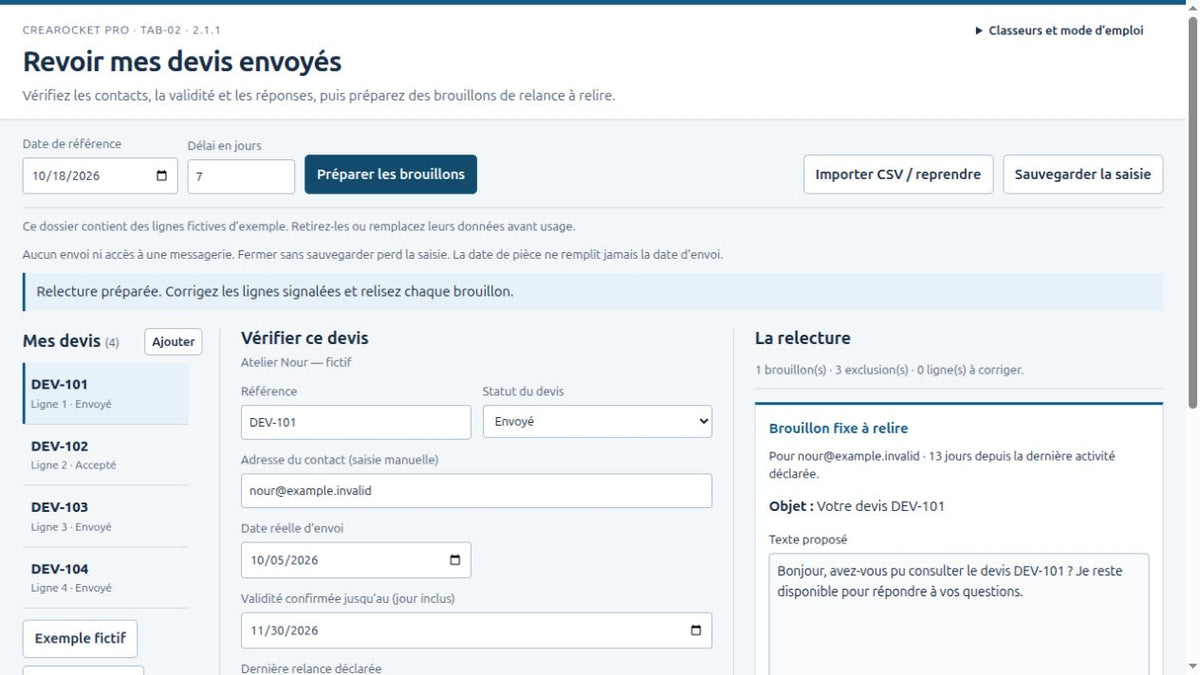Image resolution: width=1200 pixels, height=675 pixels.
Task: Click Préparer les brouillons button
Action: point(391,174)
